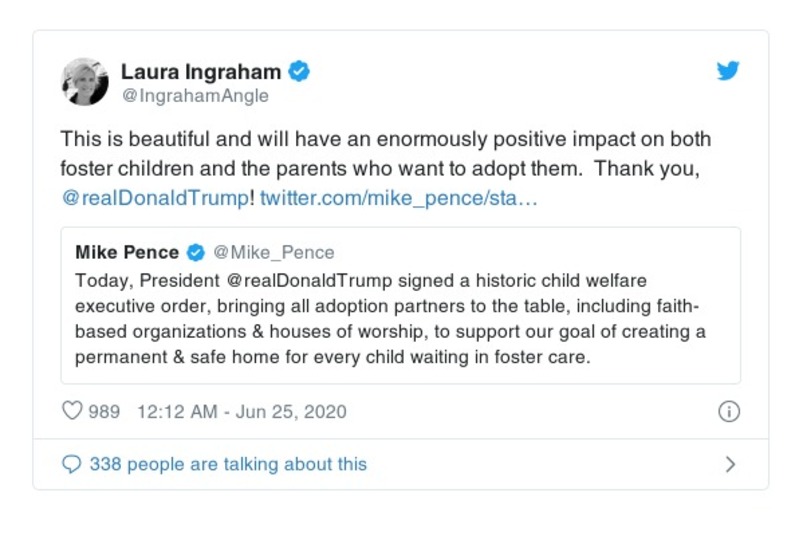The height and width of the screenshot is (536, 799).
Task: Open the Laura Ingraham display name
Action: (x=201, y=71)
